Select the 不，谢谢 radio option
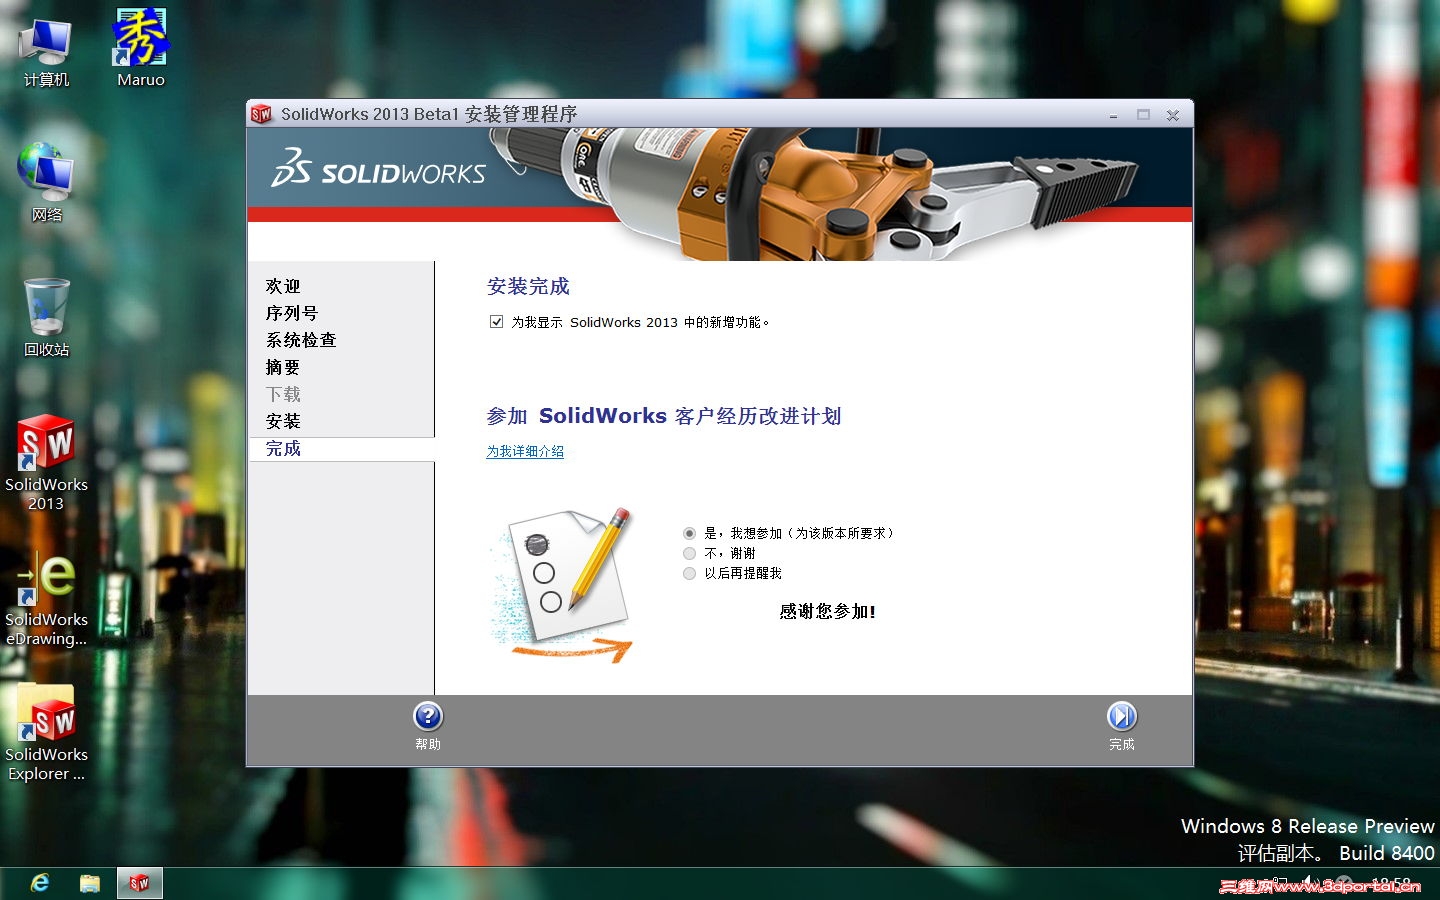Screen dimensions: 1440x900 689,553
